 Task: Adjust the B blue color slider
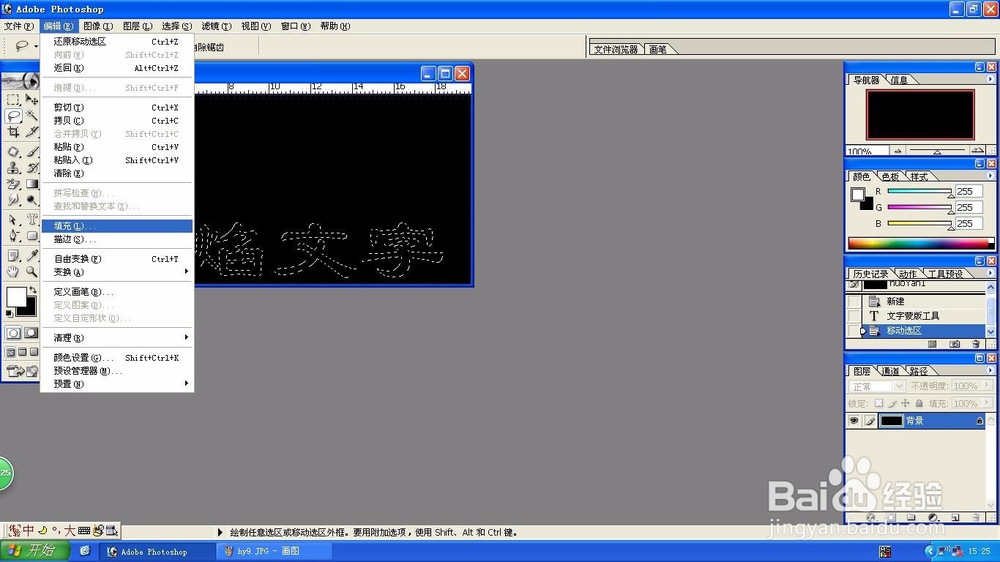pyautogui.click(x=919, y=224)
